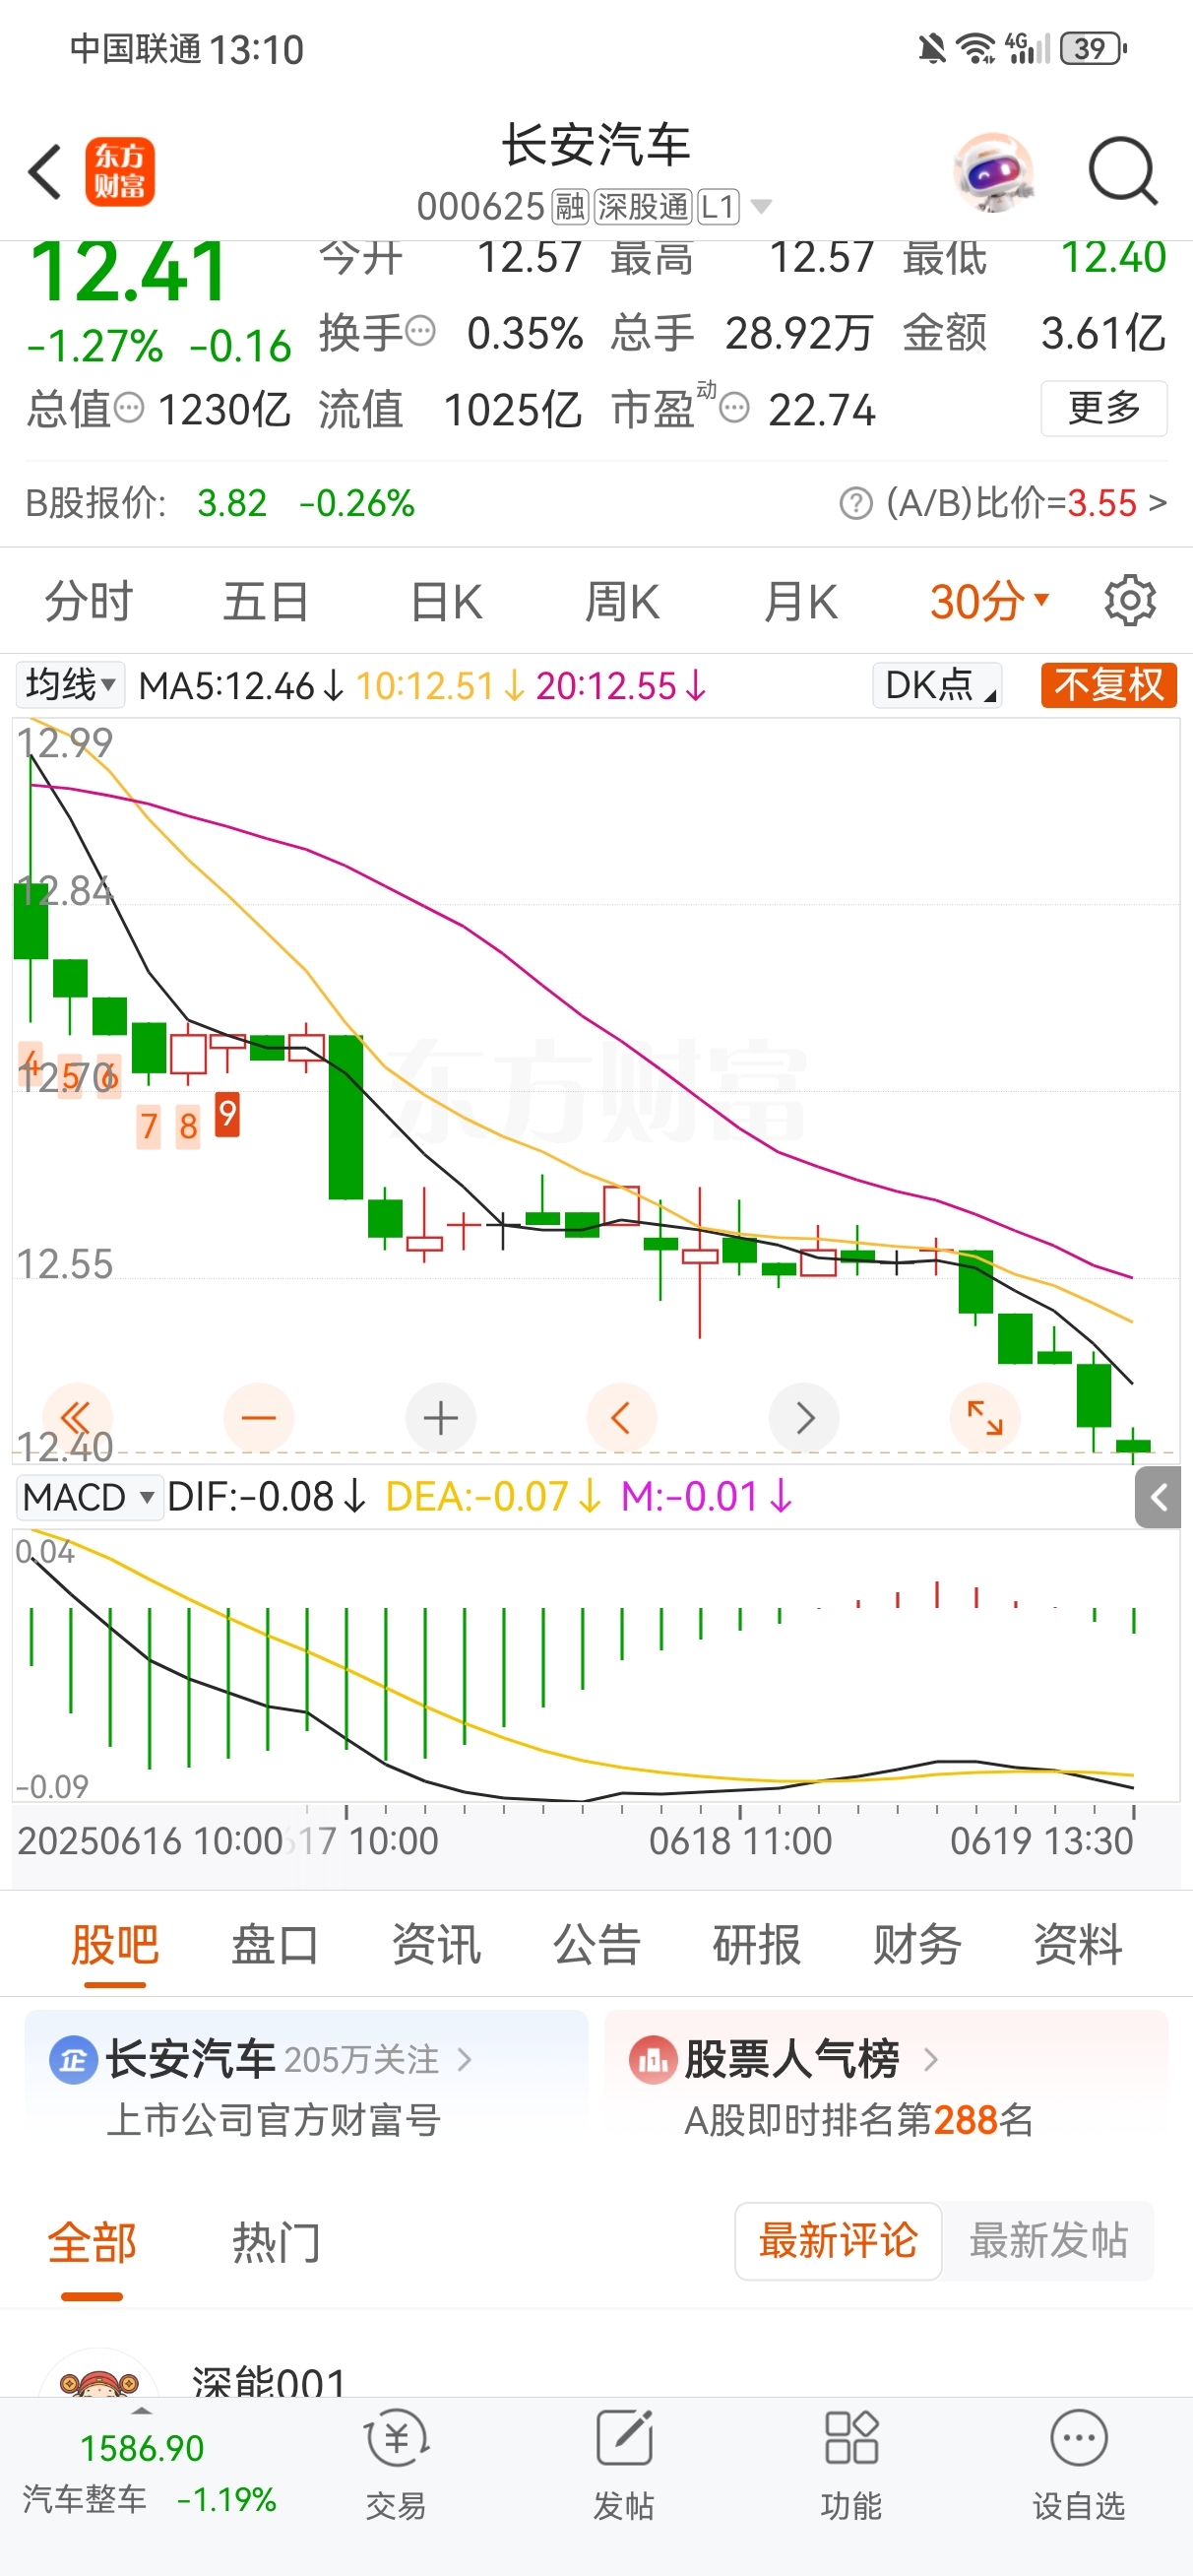Open 205万关注 chevron
Viewport: 1193px width, 2576px height.
pyautogui.click(x=464, y=2059)
